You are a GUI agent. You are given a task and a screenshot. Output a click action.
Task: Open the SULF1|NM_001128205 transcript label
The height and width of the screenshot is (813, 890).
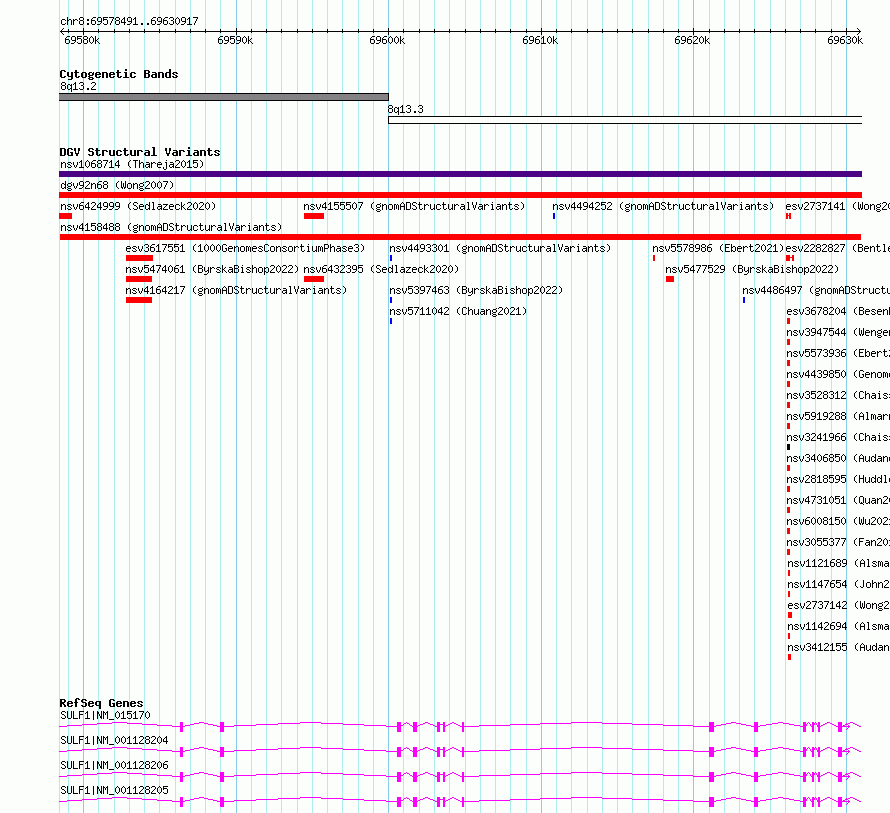tap(114, 790)
